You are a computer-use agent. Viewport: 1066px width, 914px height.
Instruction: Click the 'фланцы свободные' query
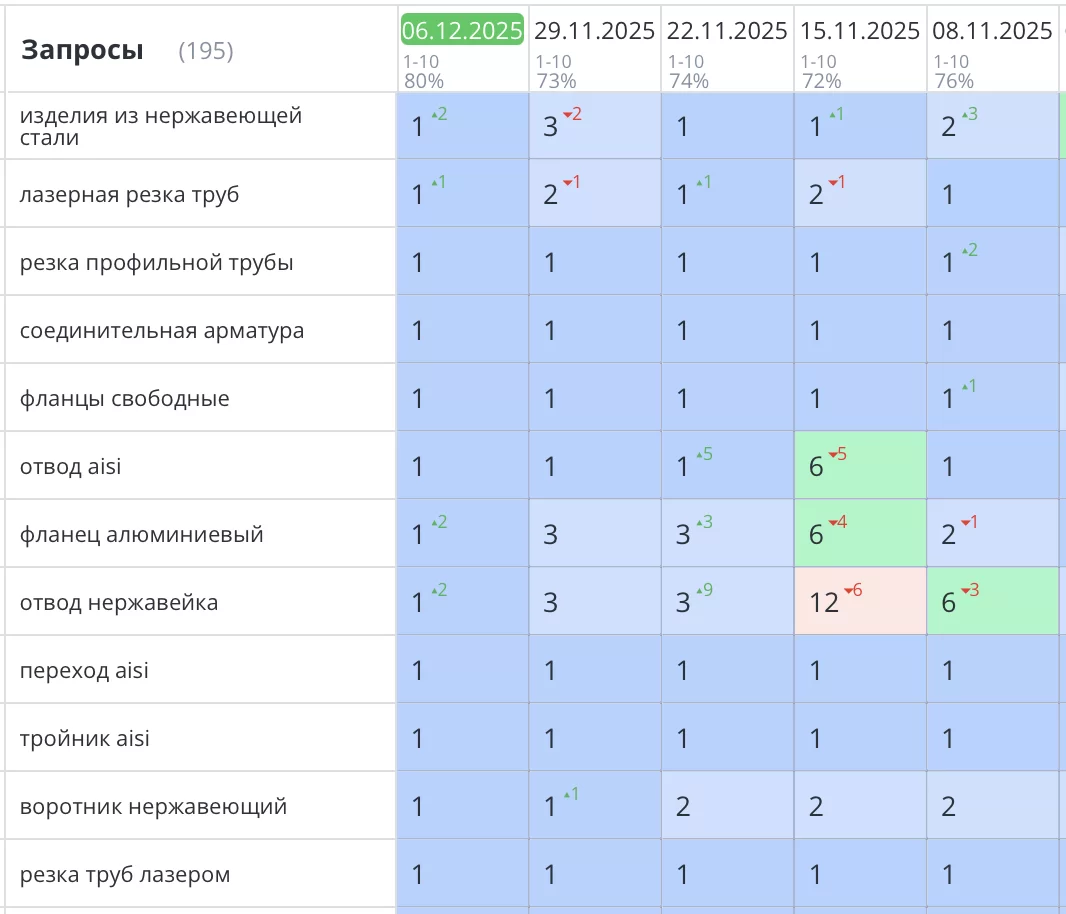125,399
